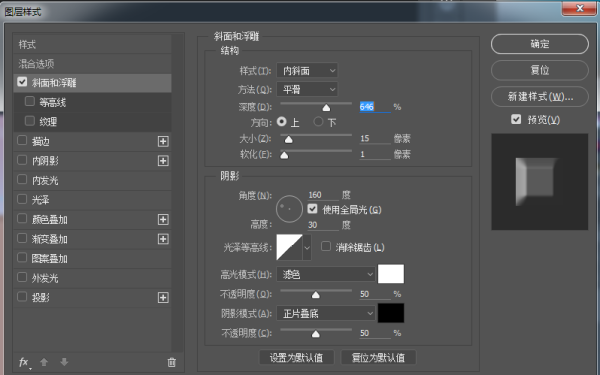Click the 复位为默认值 button
Viewport: 600px width, 375px height.
pos(378,357)
